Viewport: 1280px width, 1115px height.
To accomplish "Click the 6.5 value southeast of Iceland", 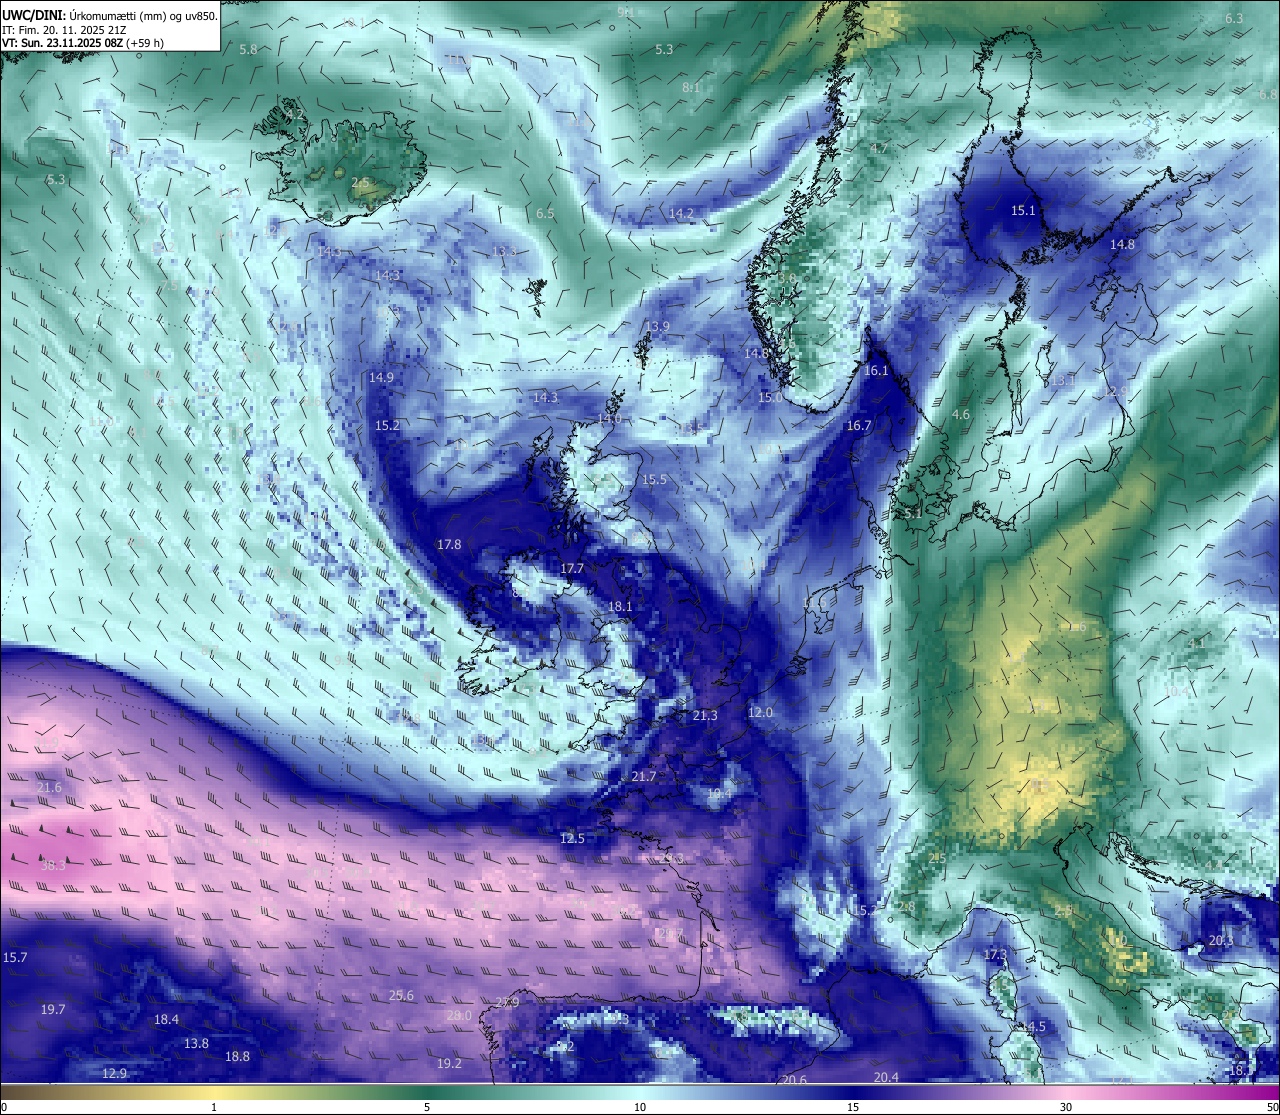I will coord(545,214).
